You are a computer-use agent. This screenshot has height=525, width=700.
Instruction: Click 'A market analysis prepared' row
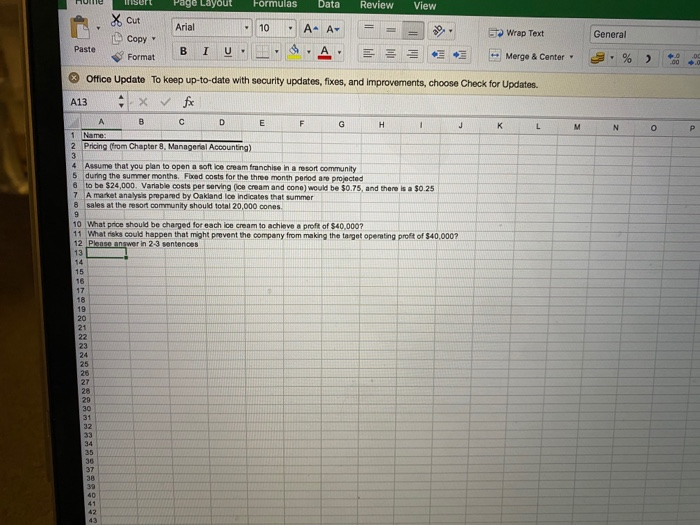[x=200, y=196]
